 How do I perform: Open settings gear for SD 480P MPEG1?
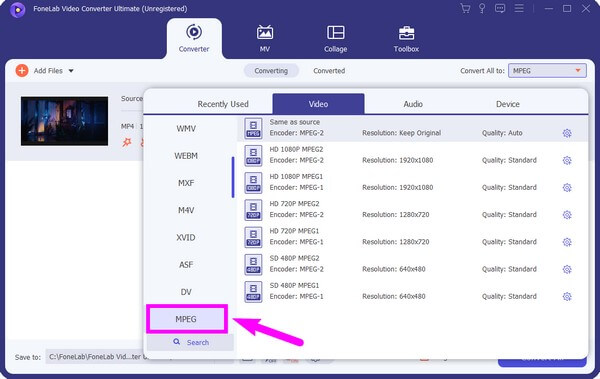(x=567, y=296)
